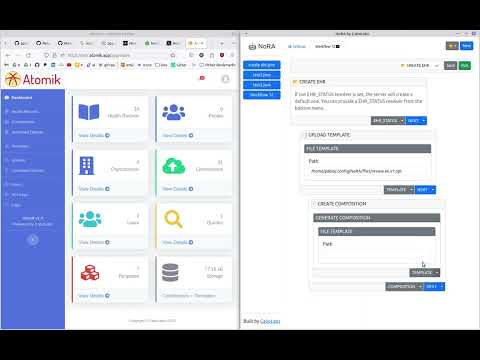Switch to the second GitHub browser tab

click(42, 43)
